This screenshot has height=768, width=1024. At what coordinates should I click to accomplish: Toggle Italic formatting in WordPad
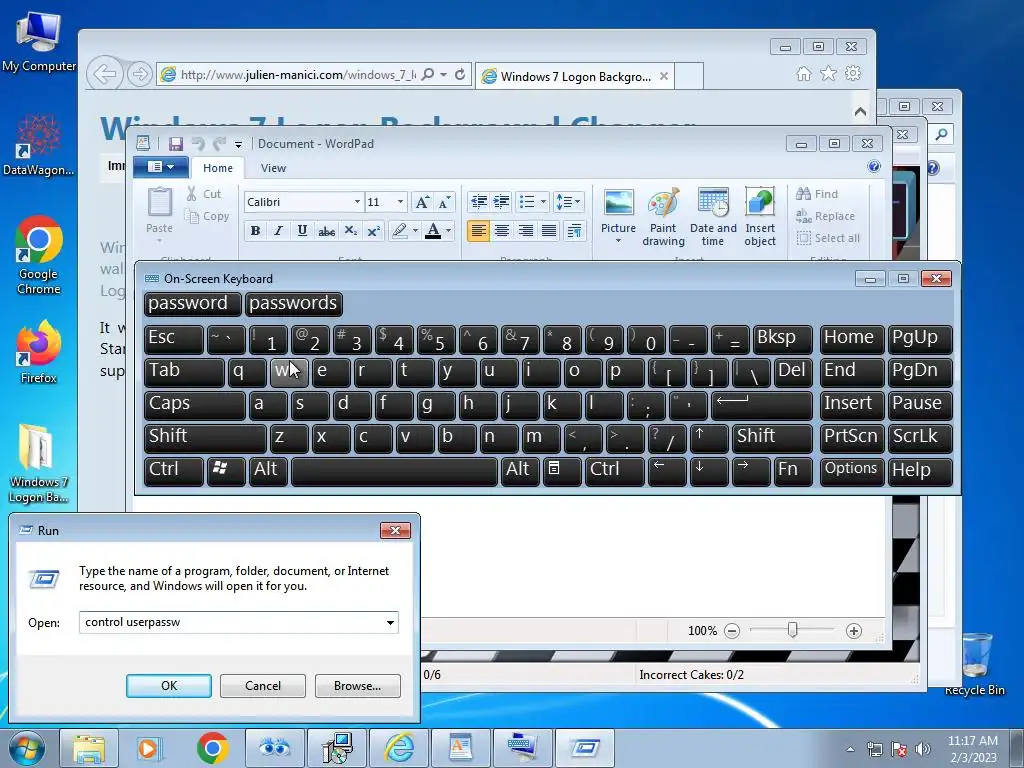278,231
